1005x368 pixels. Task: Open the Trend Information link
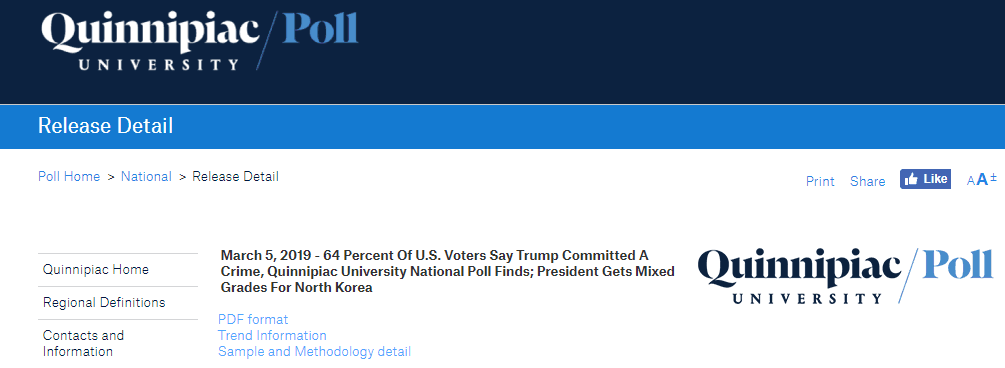(272, 335)
